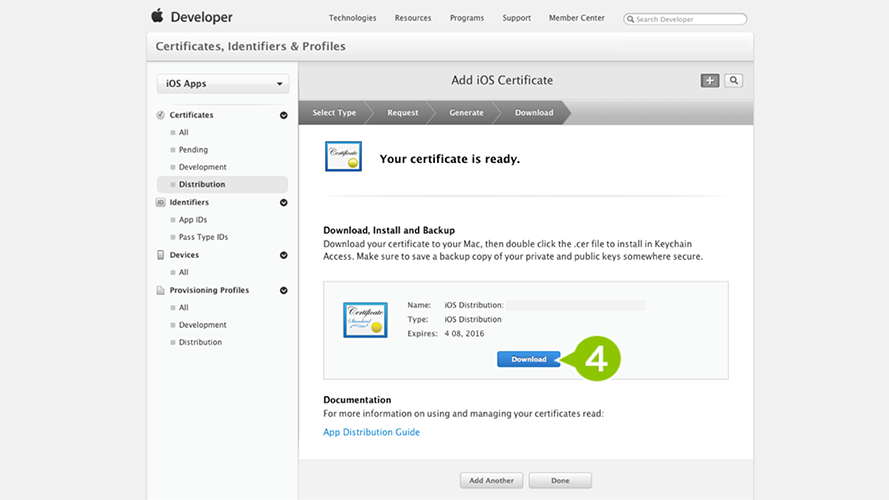Select the Select Type step
Screen dimensions: 889x500
(334, 112)
